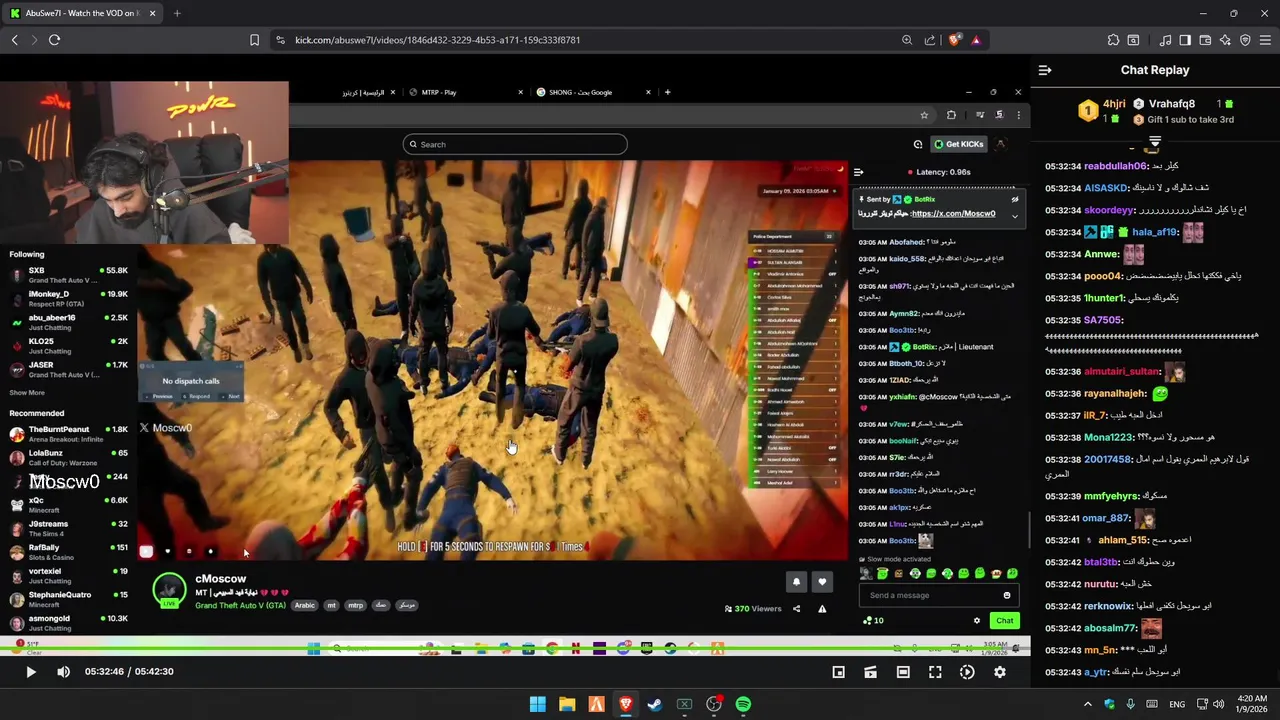1280x720 pixels.
Task: Open streamed chat settings gear
Action: pyautogui.click(x=977, y=621)
